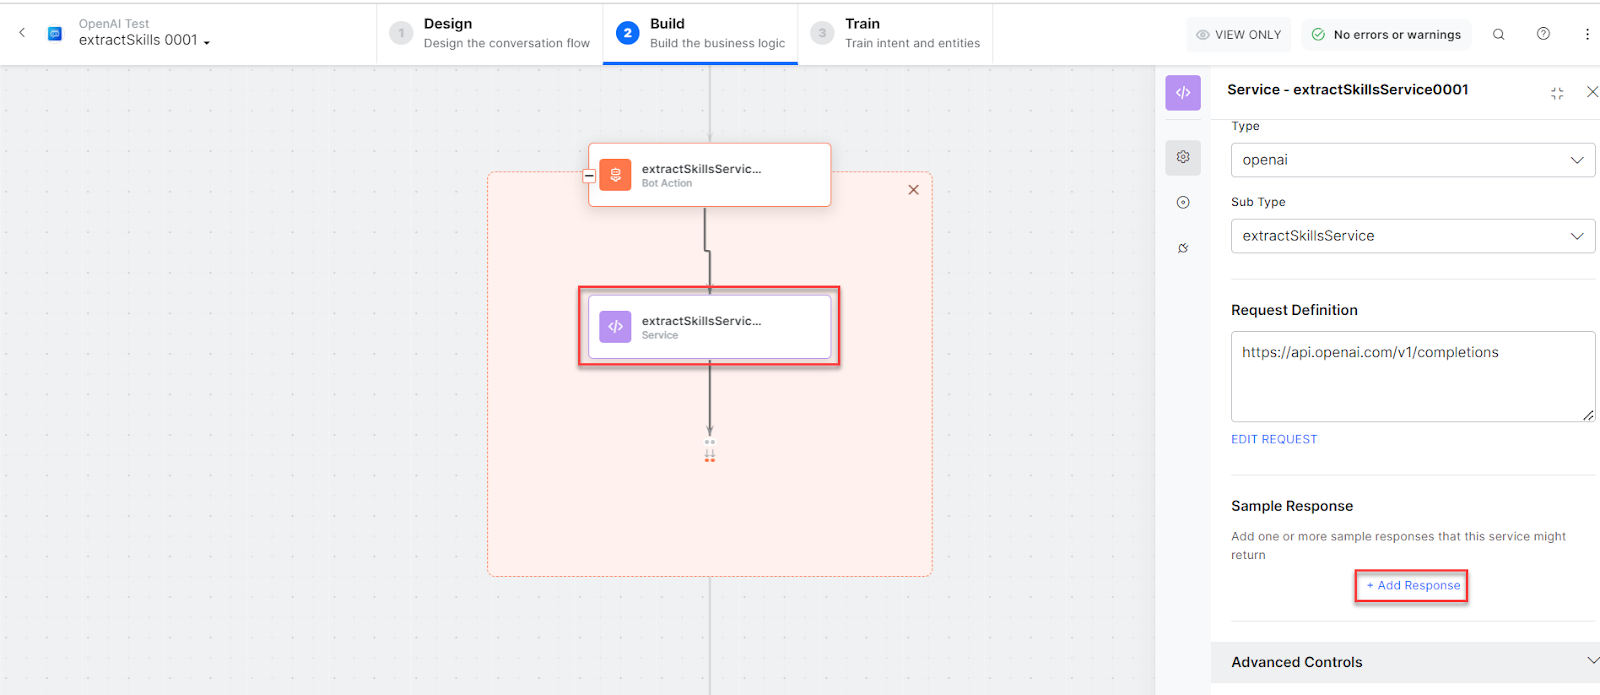
Task: Click the circular target icon in panel sidebar
Action: pyautogui.click(x=1183, y=203)
